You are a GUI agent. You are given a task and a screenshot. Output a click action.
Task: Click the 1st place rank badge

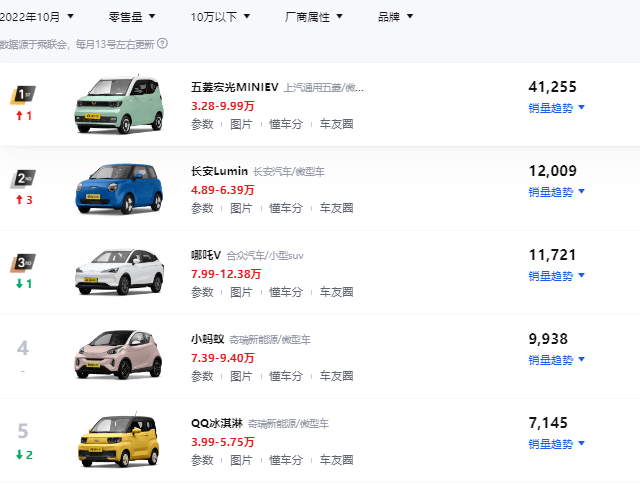[x=23, y=95]
